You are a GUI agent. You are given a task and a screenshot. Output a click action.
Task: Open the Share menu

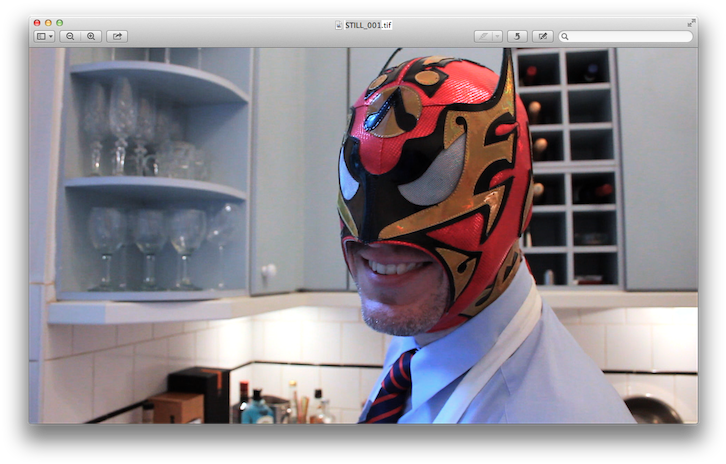click(x=117, y=36)
